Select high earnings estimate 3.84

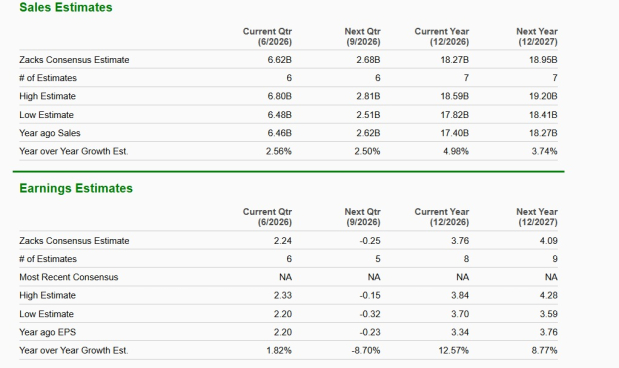[460, 295]
